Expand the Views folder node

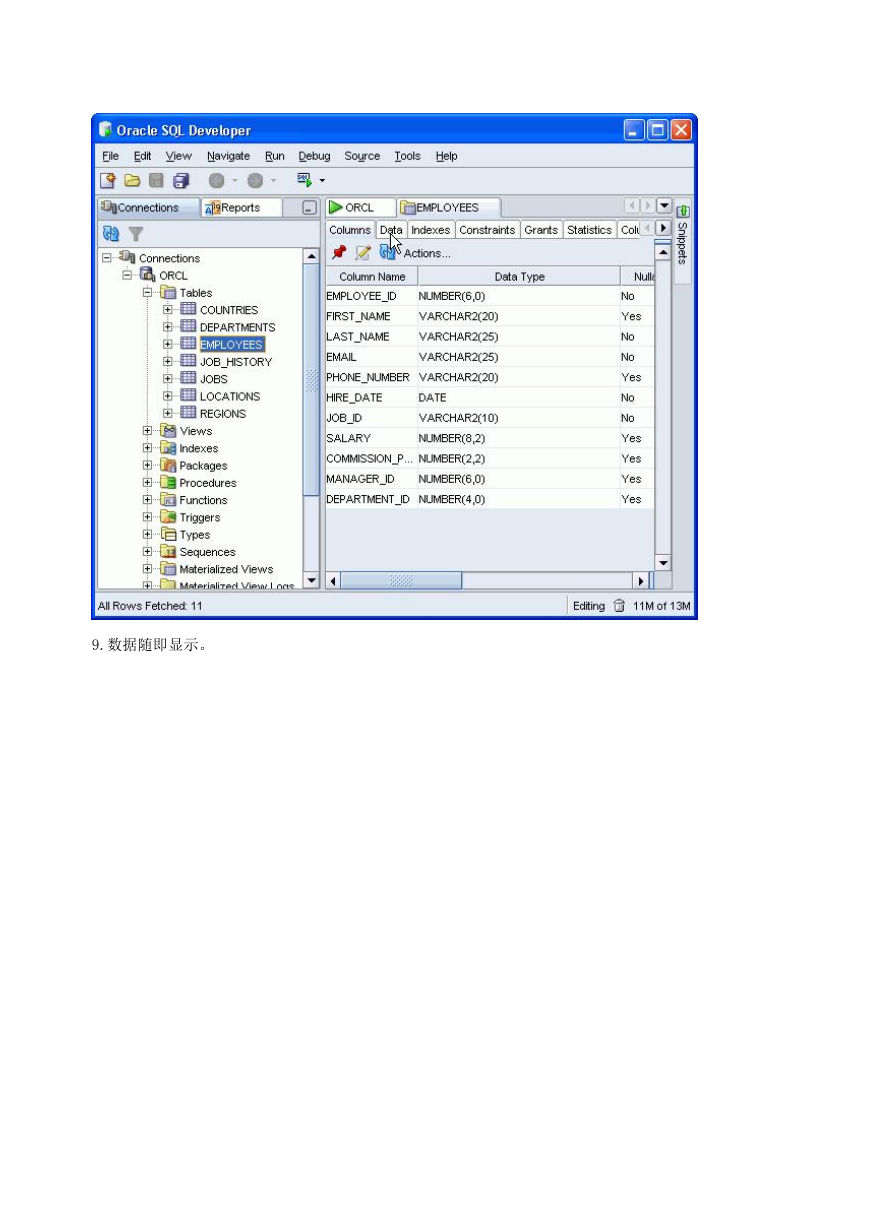tap(148, 430)
